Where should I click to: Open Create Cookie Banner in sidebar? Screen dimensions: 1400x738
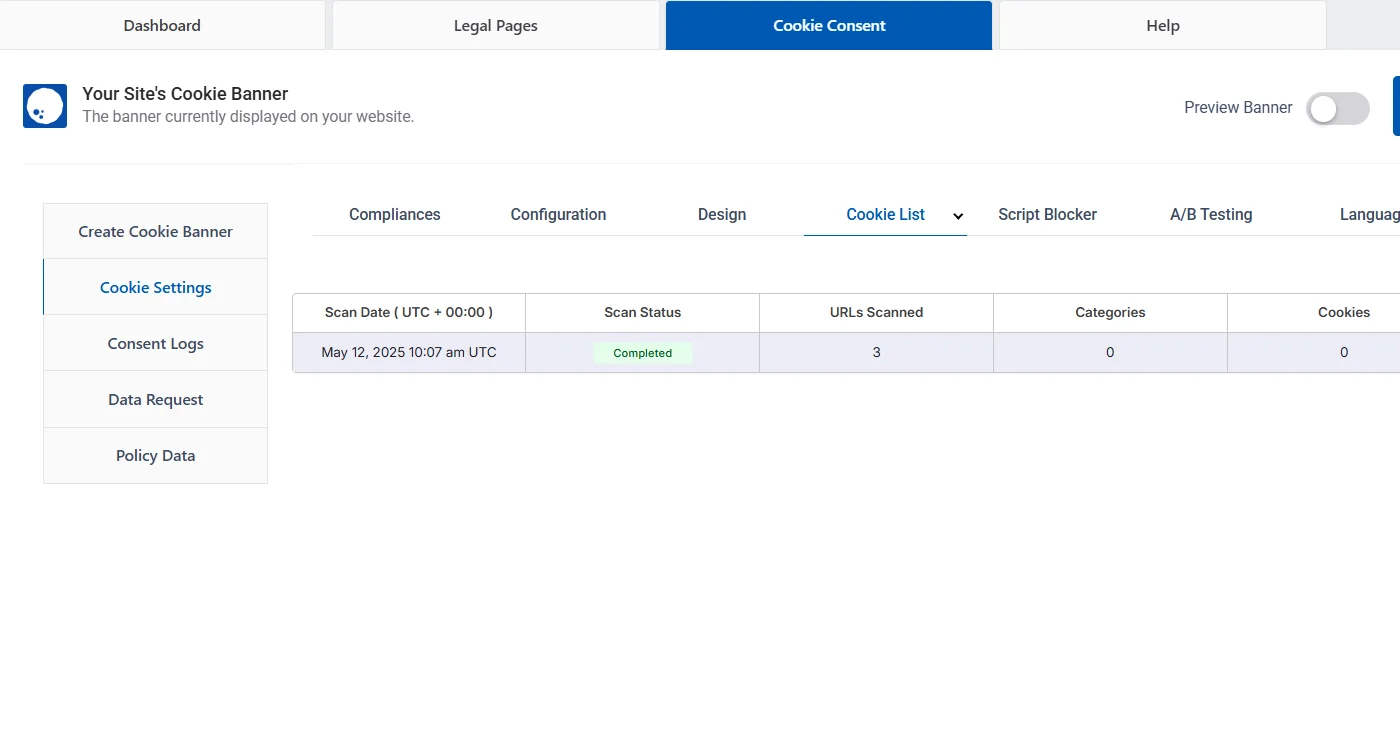tap(155, 231)
